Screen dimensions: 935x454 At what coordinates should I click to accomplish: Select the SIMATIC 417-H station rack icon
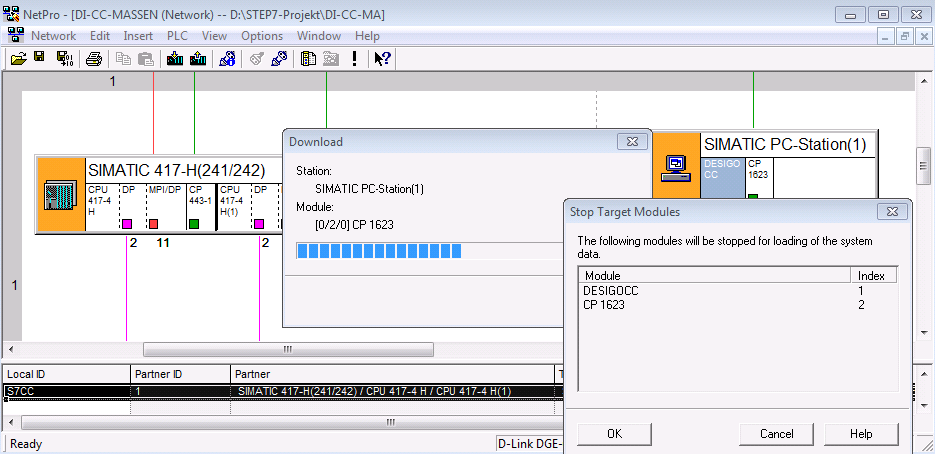pos(60,195)
